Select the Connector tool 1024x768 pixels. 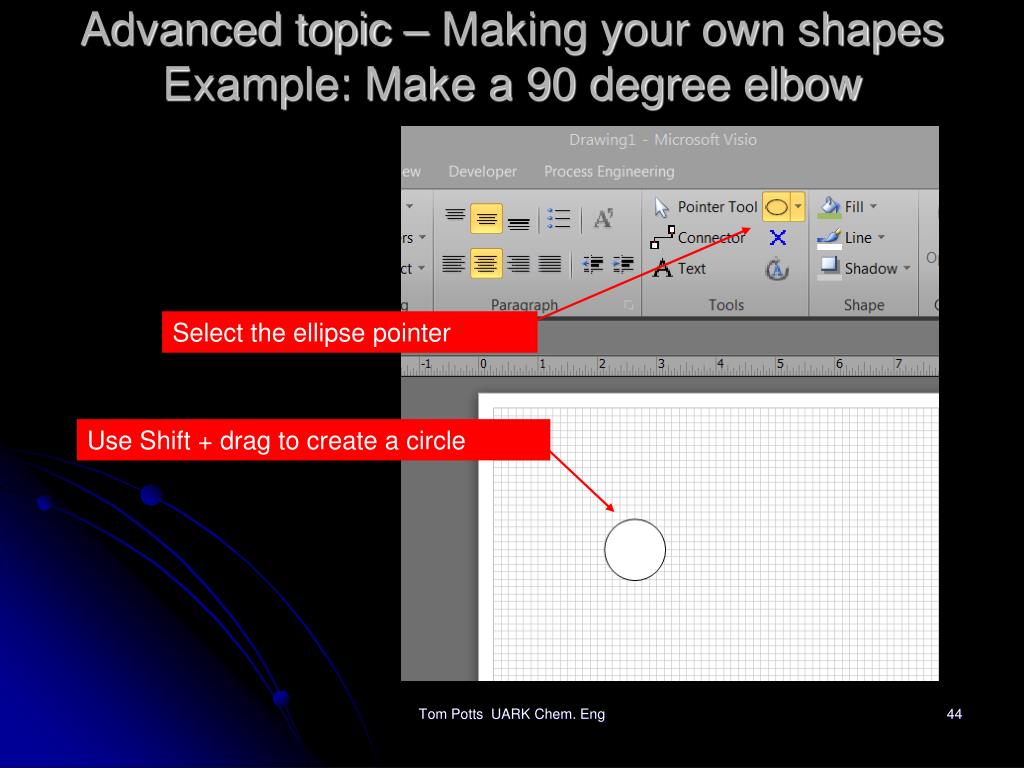(x=697, y=238)
